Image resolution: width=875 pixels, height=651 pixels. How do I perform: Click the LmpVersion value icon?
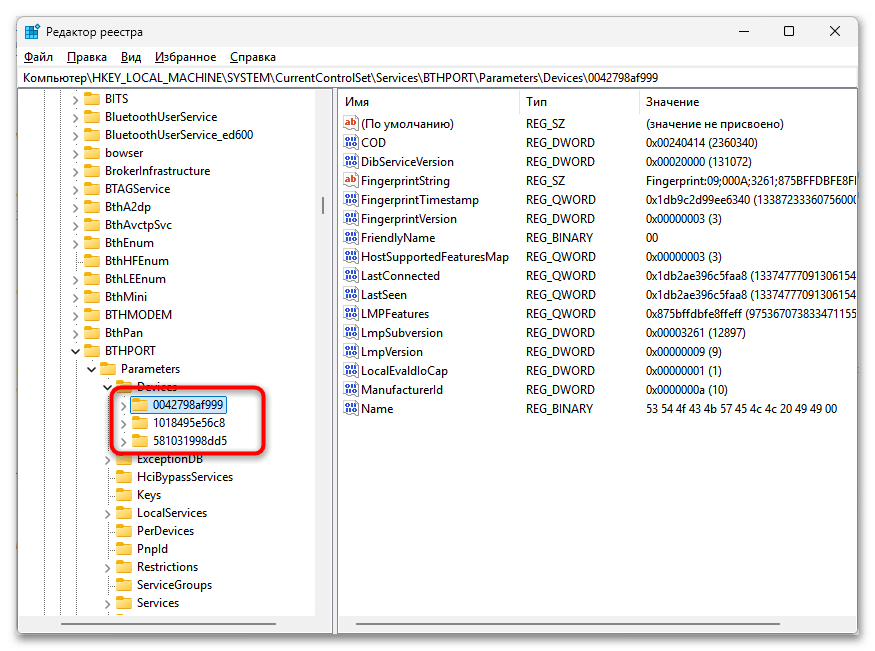[350, 351]
